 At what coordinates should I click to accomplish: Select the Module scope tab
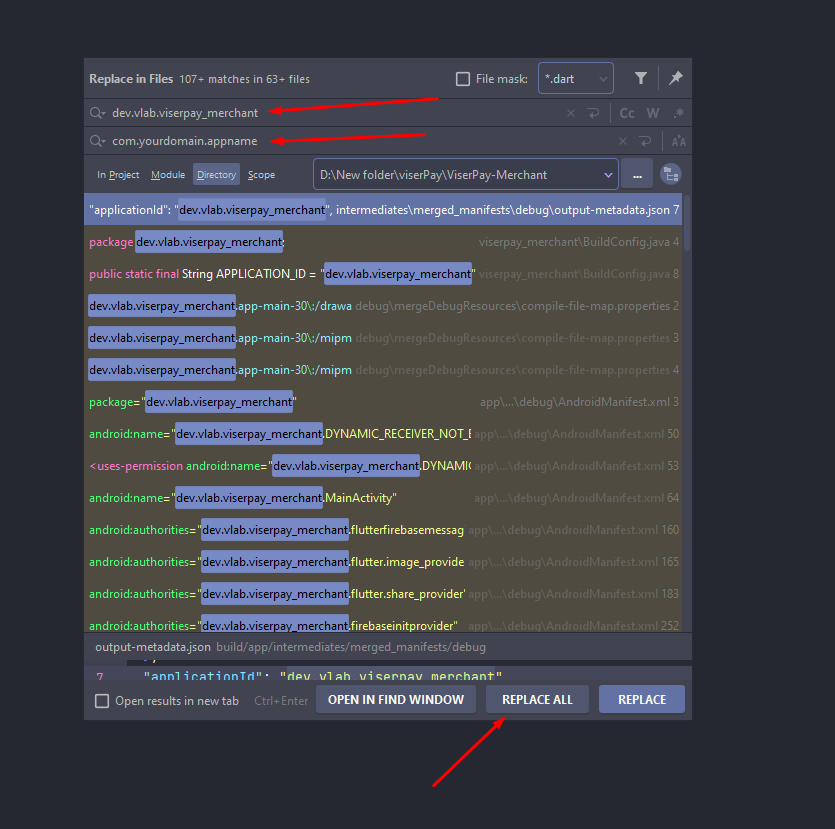(x=168, y=175)
